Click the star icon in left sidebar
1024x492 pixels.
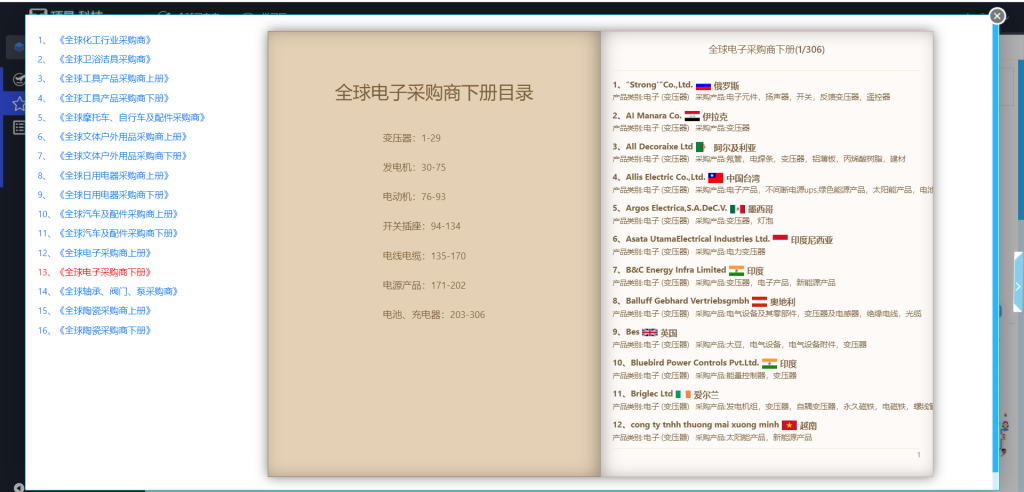tap(17, 103)
